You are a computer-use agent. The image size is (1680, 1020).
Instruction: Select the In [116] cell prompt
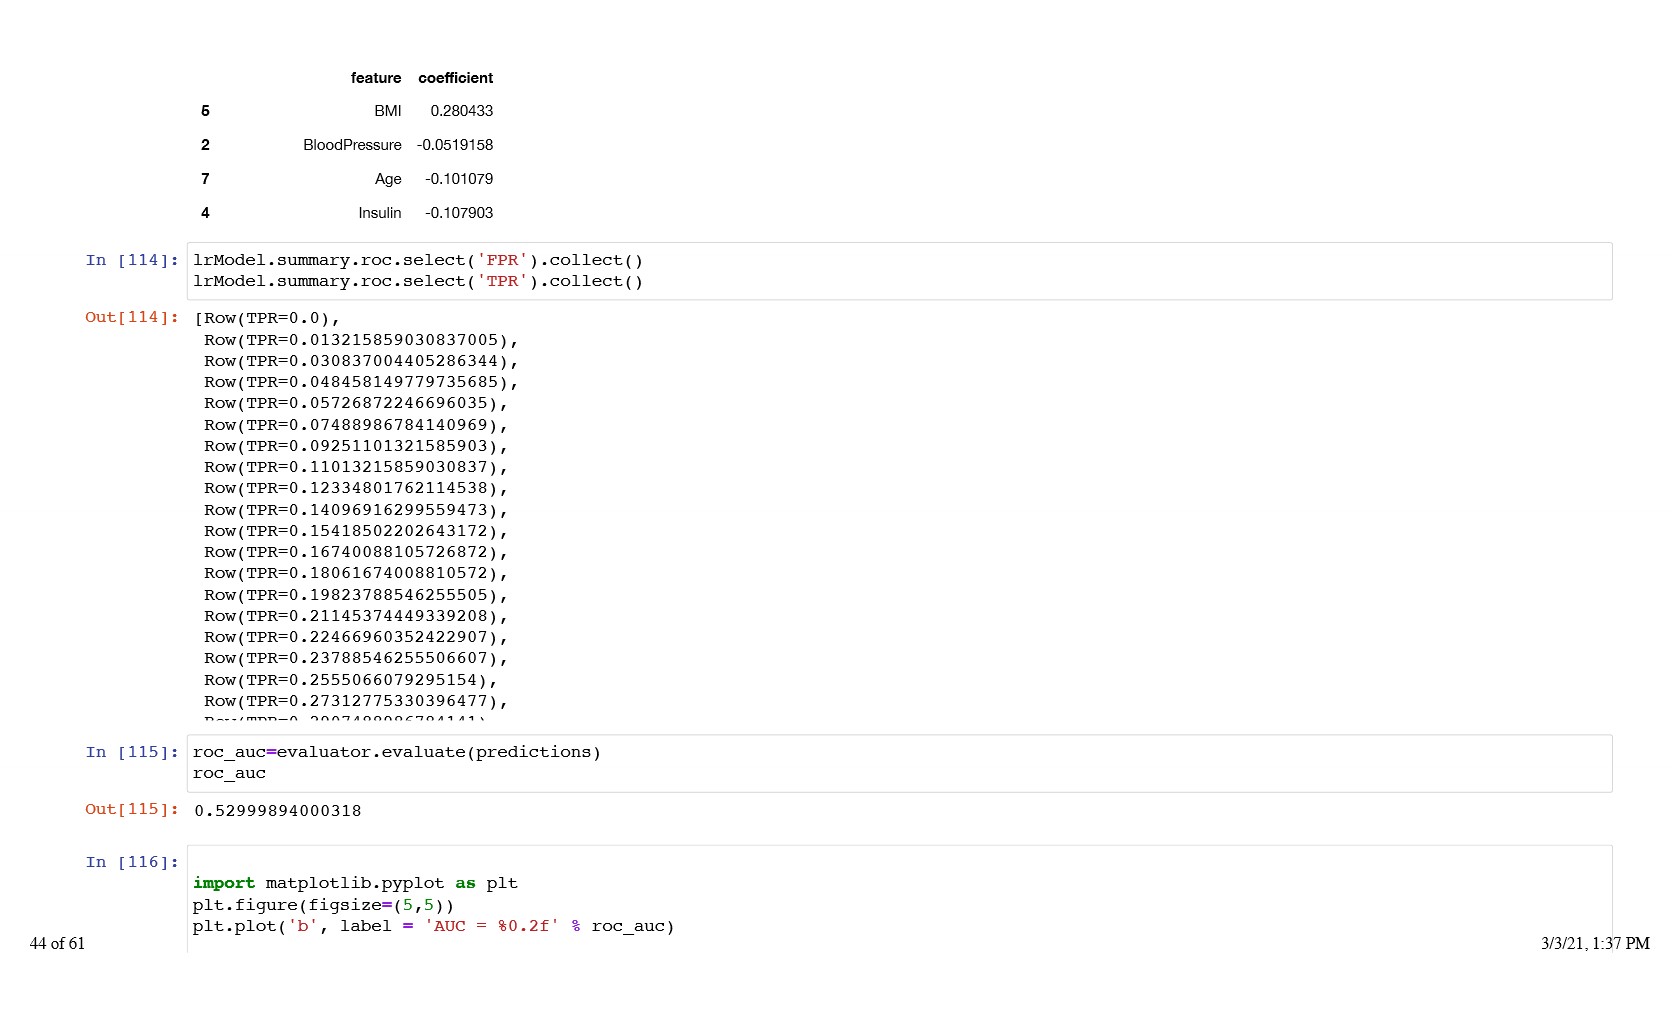click(x=132, y=862)
